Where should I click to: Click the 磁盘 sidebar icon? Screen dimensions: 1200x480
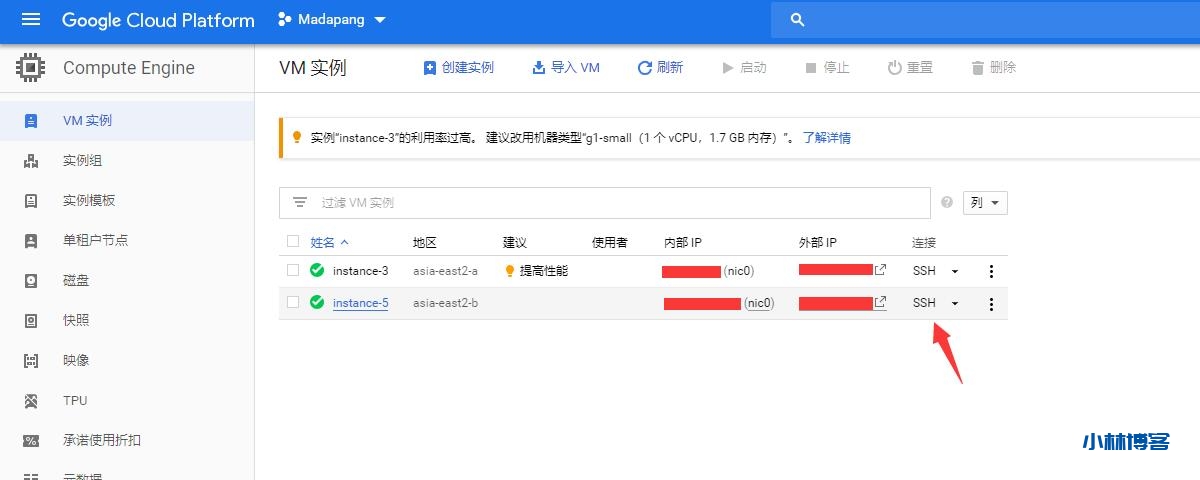click(31, 281)
